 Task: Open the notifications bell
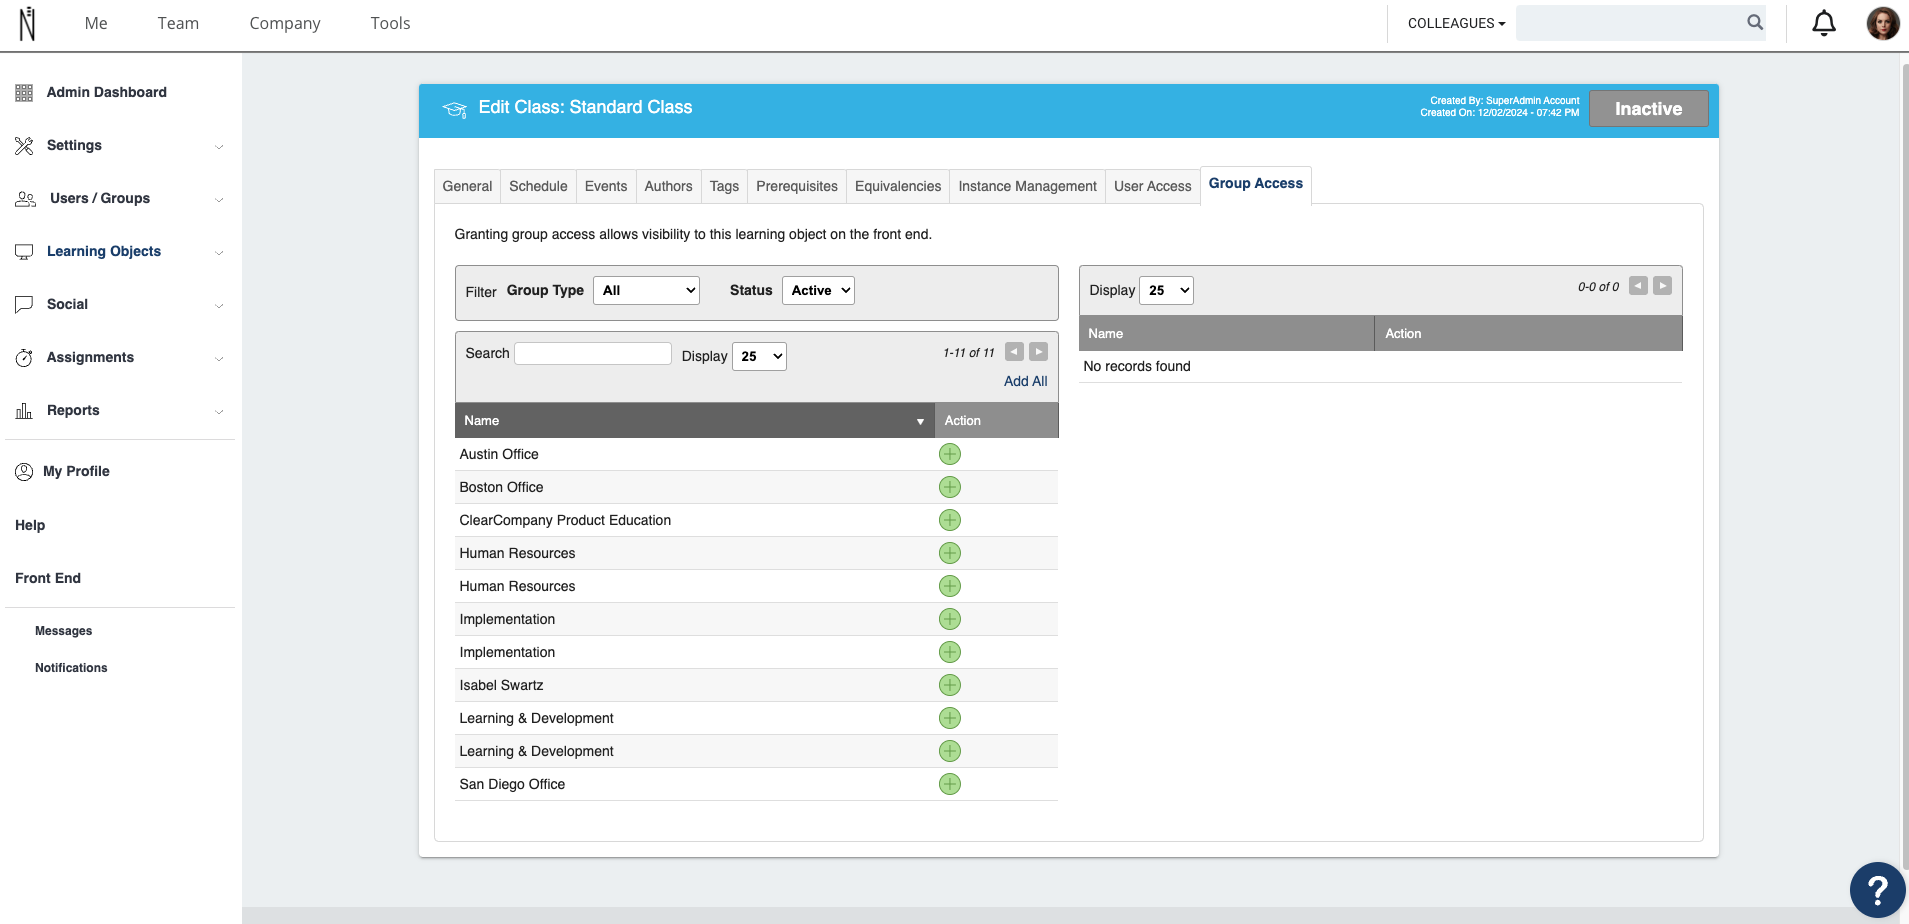point(1824,23)
